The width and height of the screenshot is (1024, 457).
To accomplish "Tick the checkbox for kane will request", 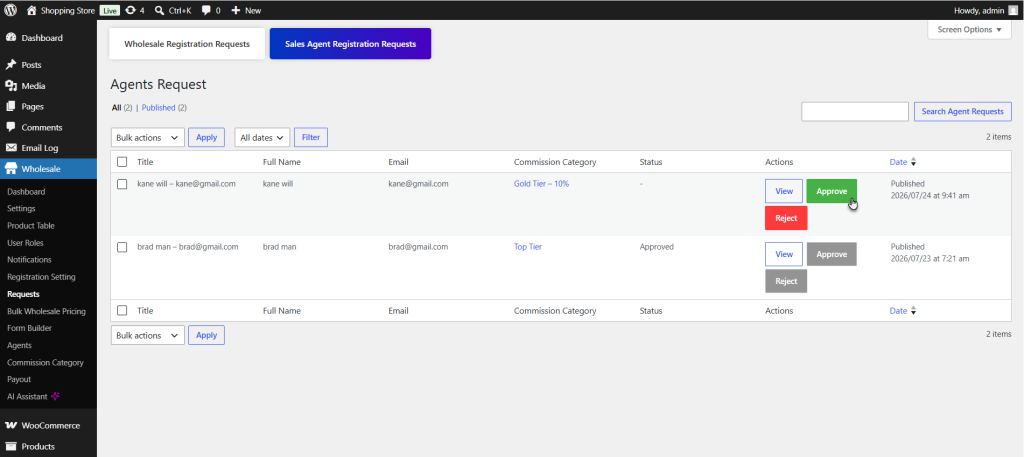I will (x=122, y=184).
